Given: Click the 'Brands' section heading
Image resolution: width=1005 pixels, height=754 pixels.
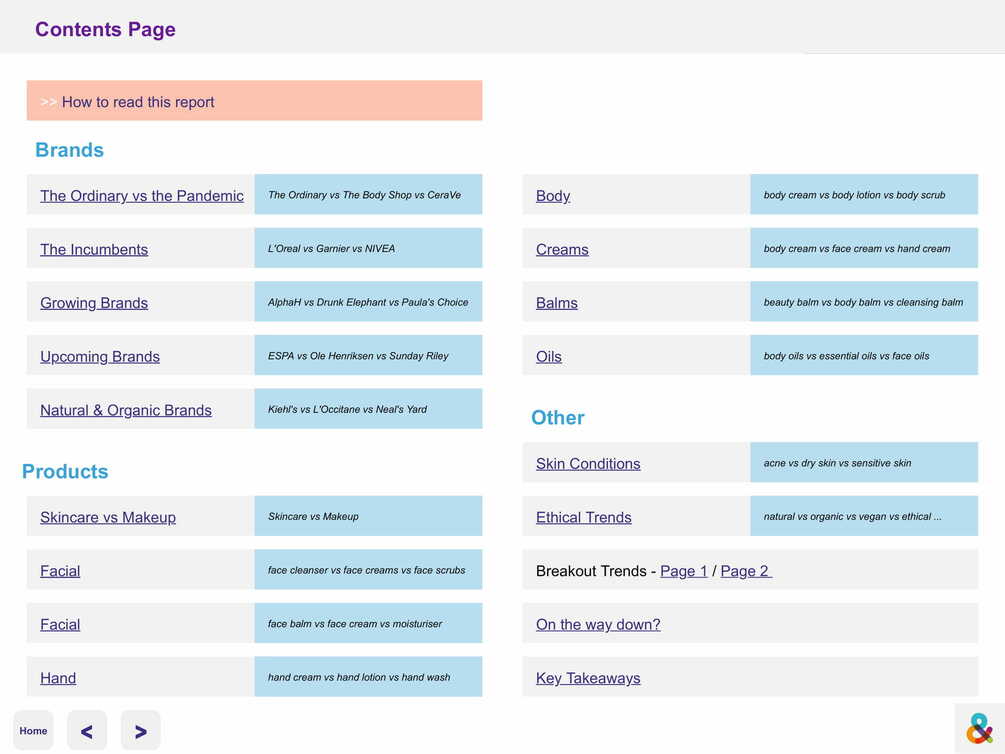Looking at the screenshot, I should [69, 150].
